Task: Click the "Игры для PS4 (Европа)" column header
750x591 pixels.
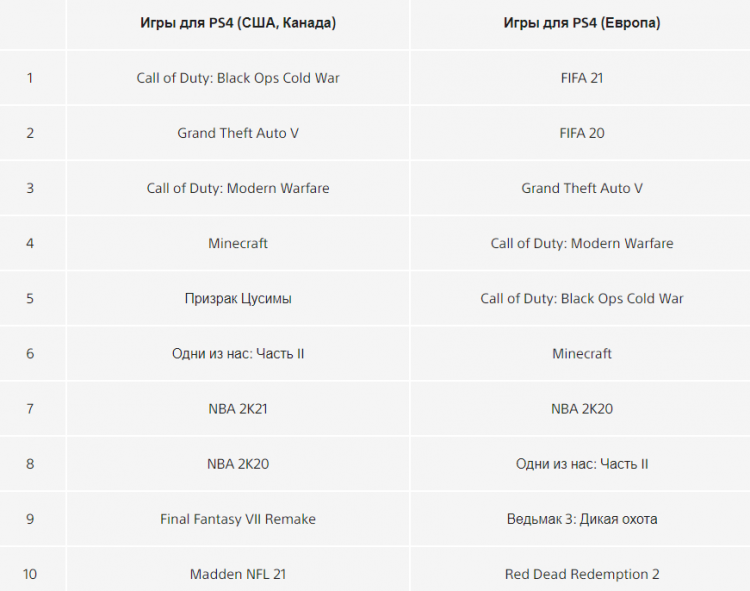Action: tap(582, 23)
